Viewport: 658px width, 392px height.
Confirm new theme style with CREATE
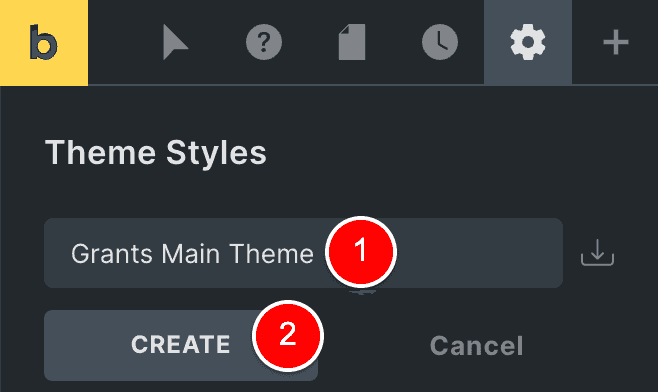[181, 345]
